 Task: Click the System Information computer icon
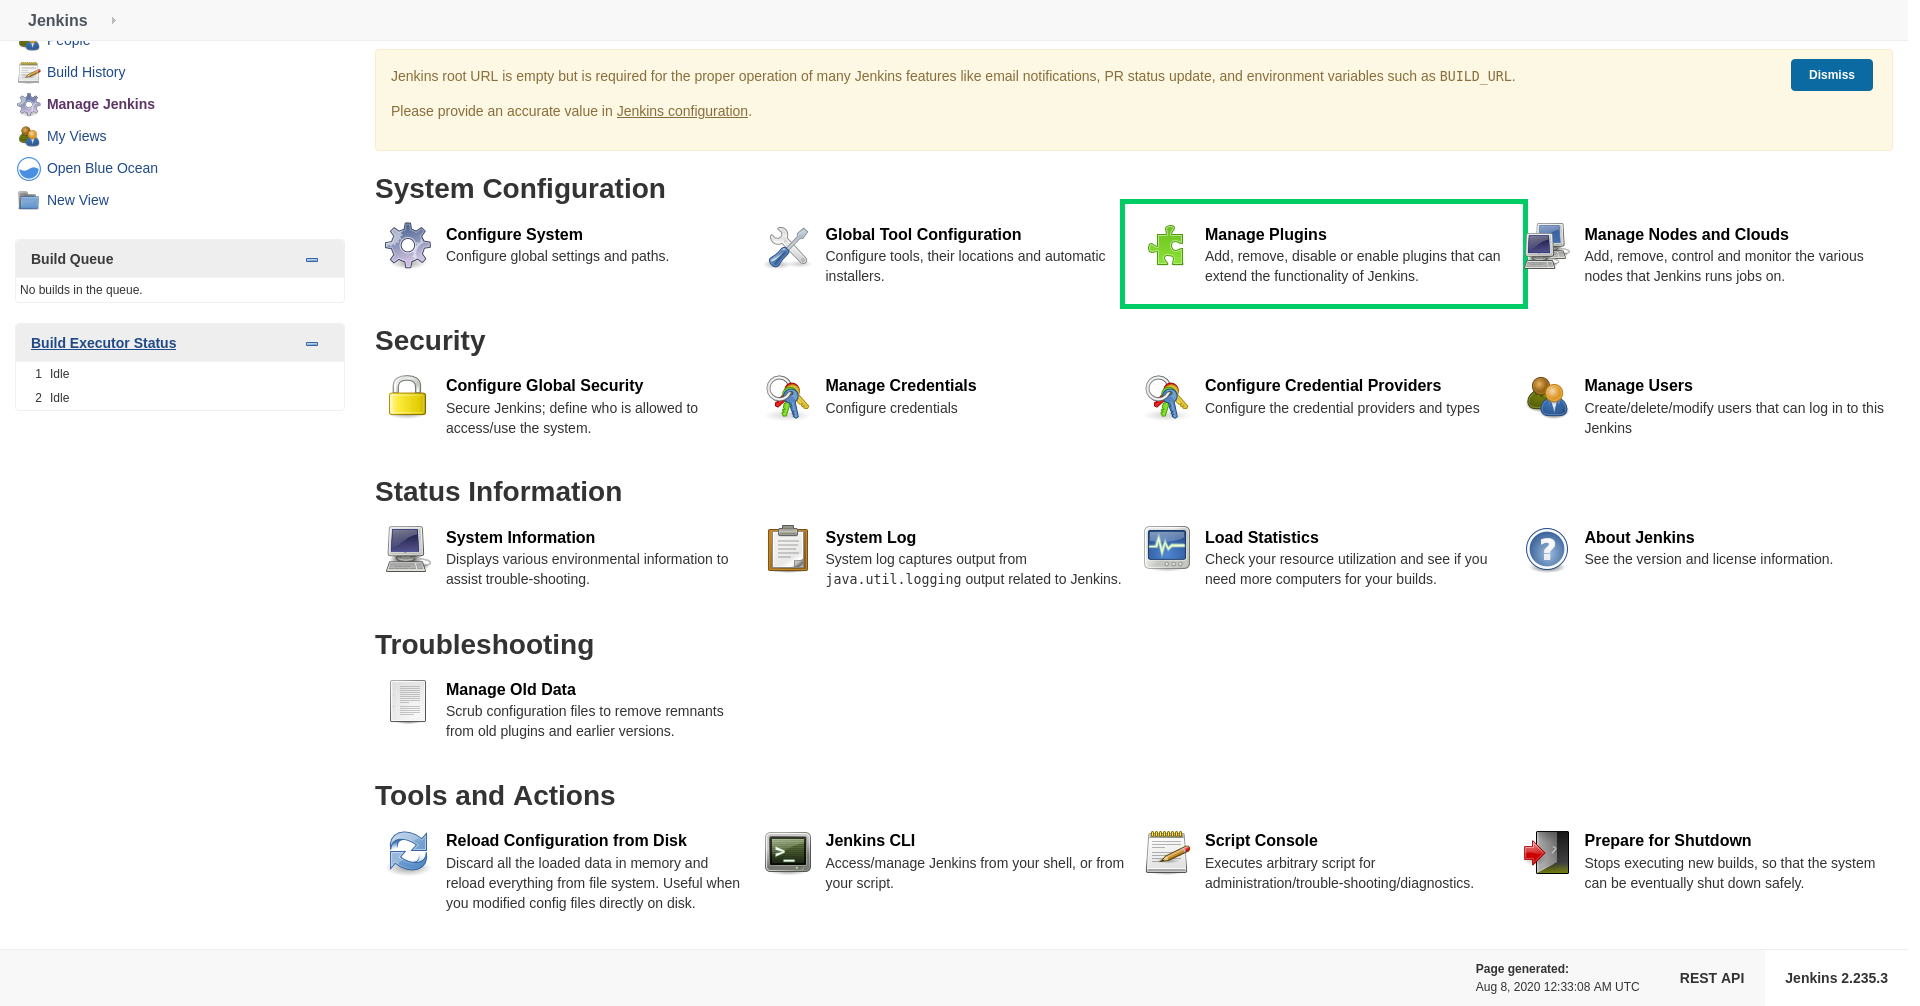pos(408,549)
